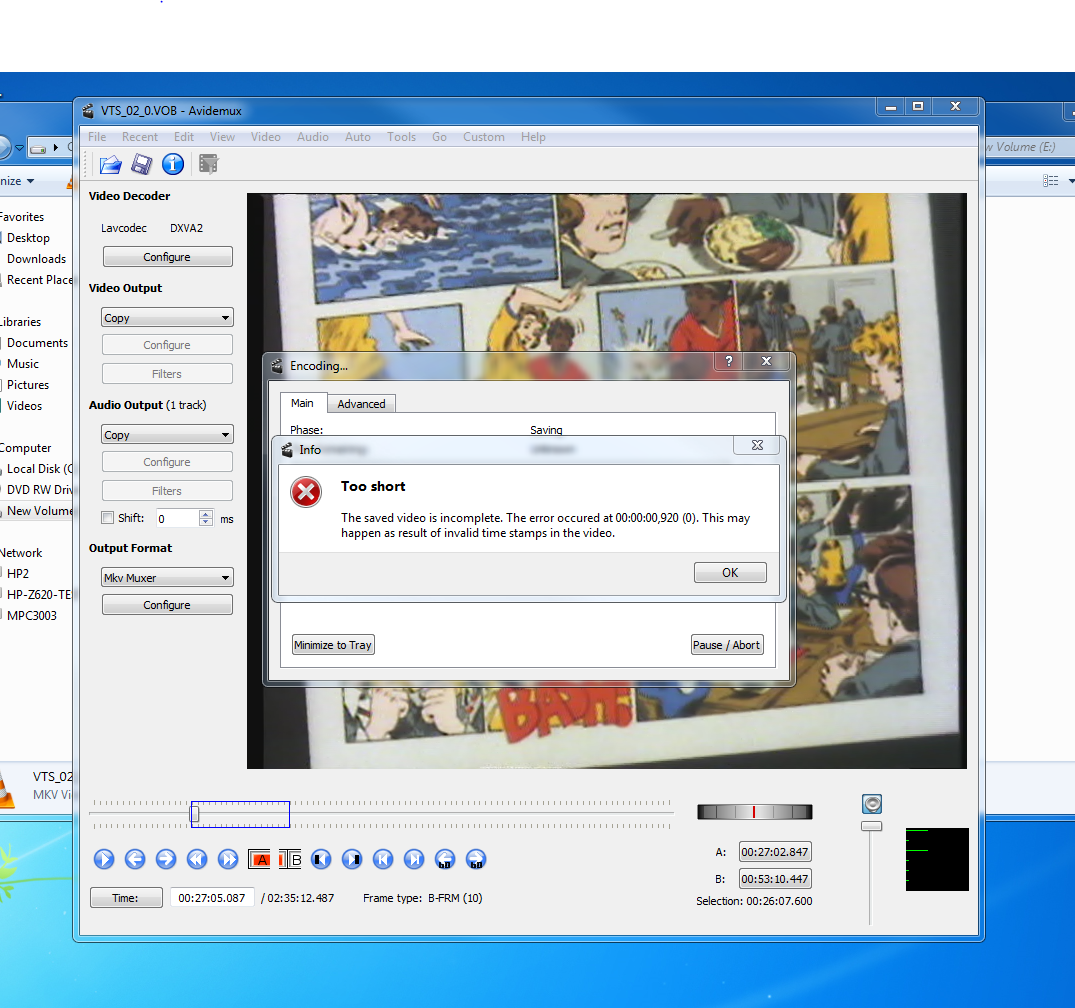Open the Video menu

point(265,137)
